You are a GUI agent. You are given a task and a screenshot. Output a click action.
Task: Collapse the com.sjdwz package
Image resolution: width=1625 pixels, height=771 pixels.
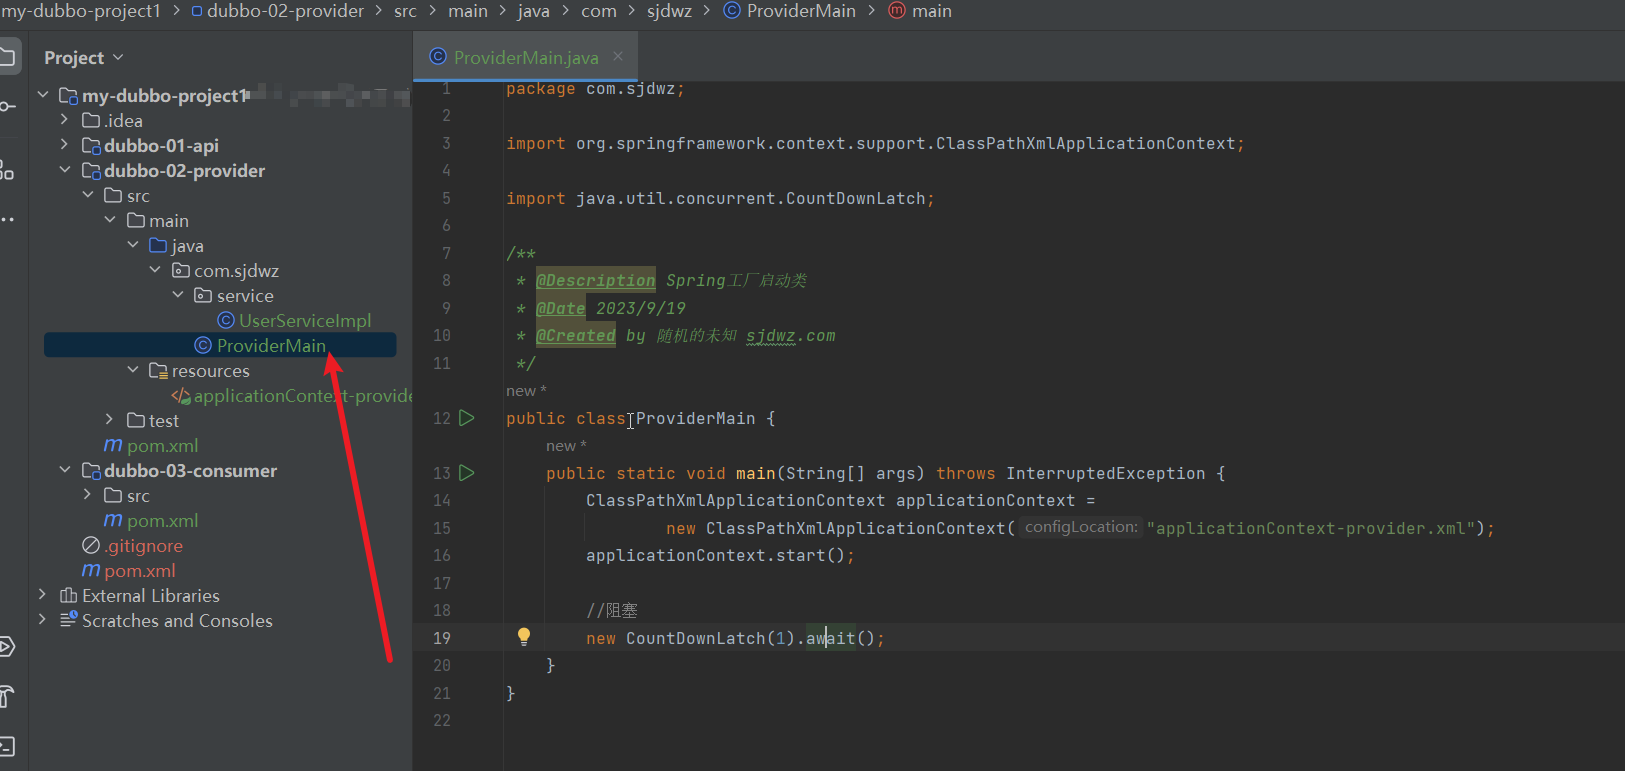[155, 270]
